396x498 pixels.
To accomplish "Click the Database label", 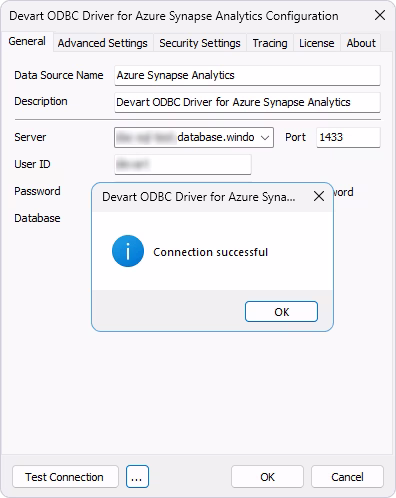I will tap(37, 218).
